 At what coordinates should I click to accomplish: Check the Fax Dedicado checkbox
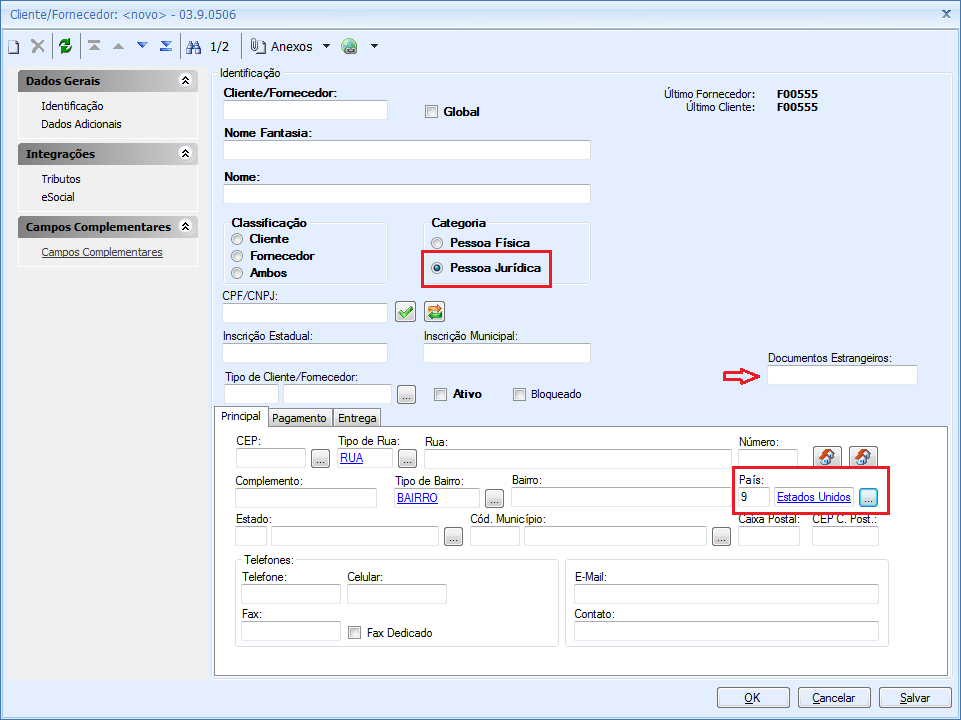click(x=354, y=632)
